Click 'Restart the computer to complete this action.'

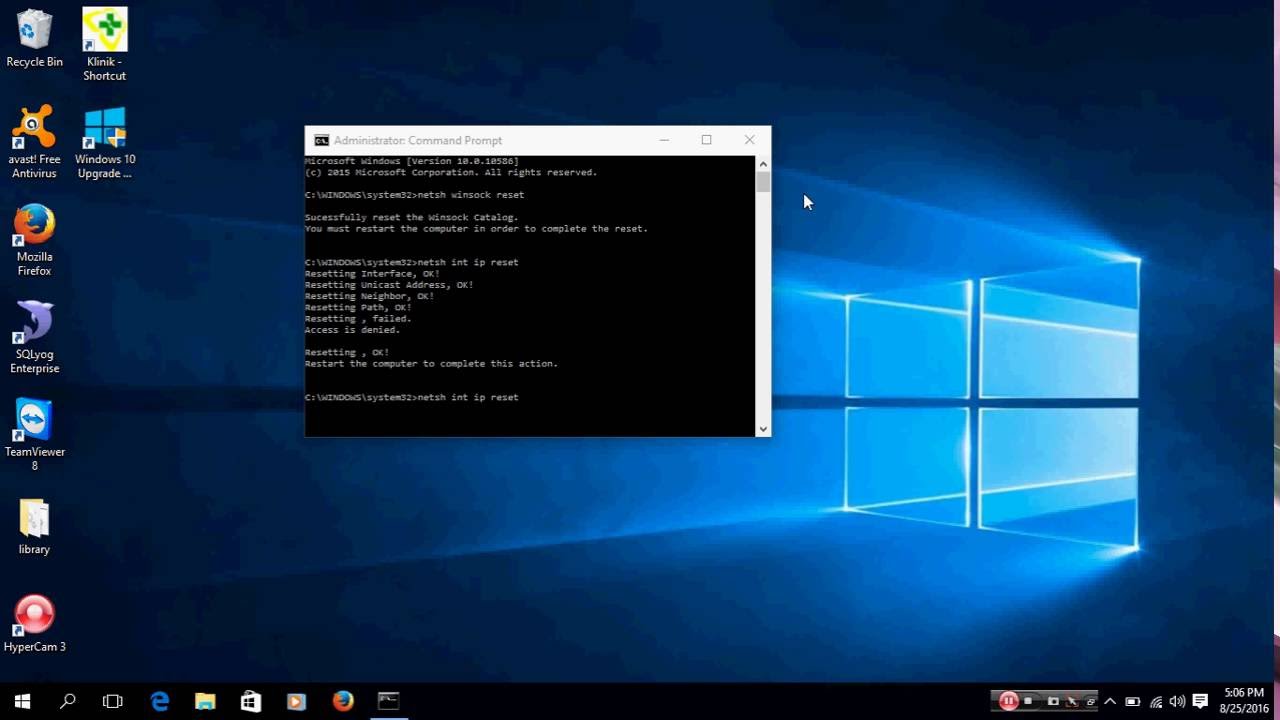coord(431,364)
